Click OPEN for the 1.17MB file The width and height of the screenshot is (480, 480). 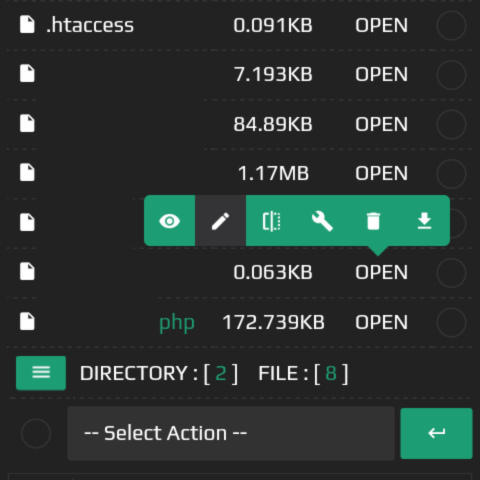tap(381, 173)
